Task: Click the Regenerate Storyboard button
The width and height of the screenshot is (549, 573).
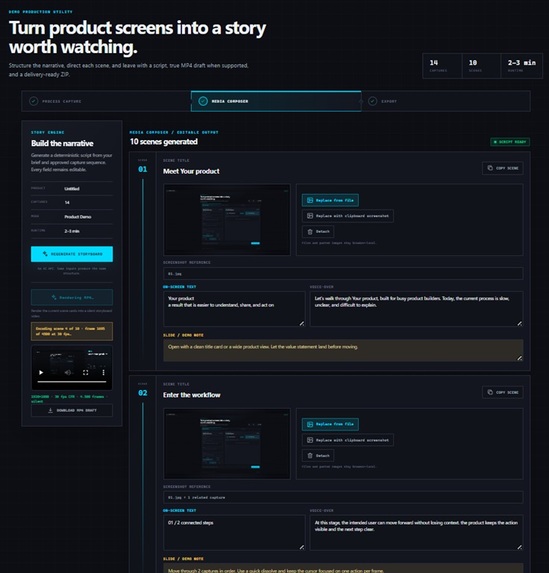Action: (72, 254)
